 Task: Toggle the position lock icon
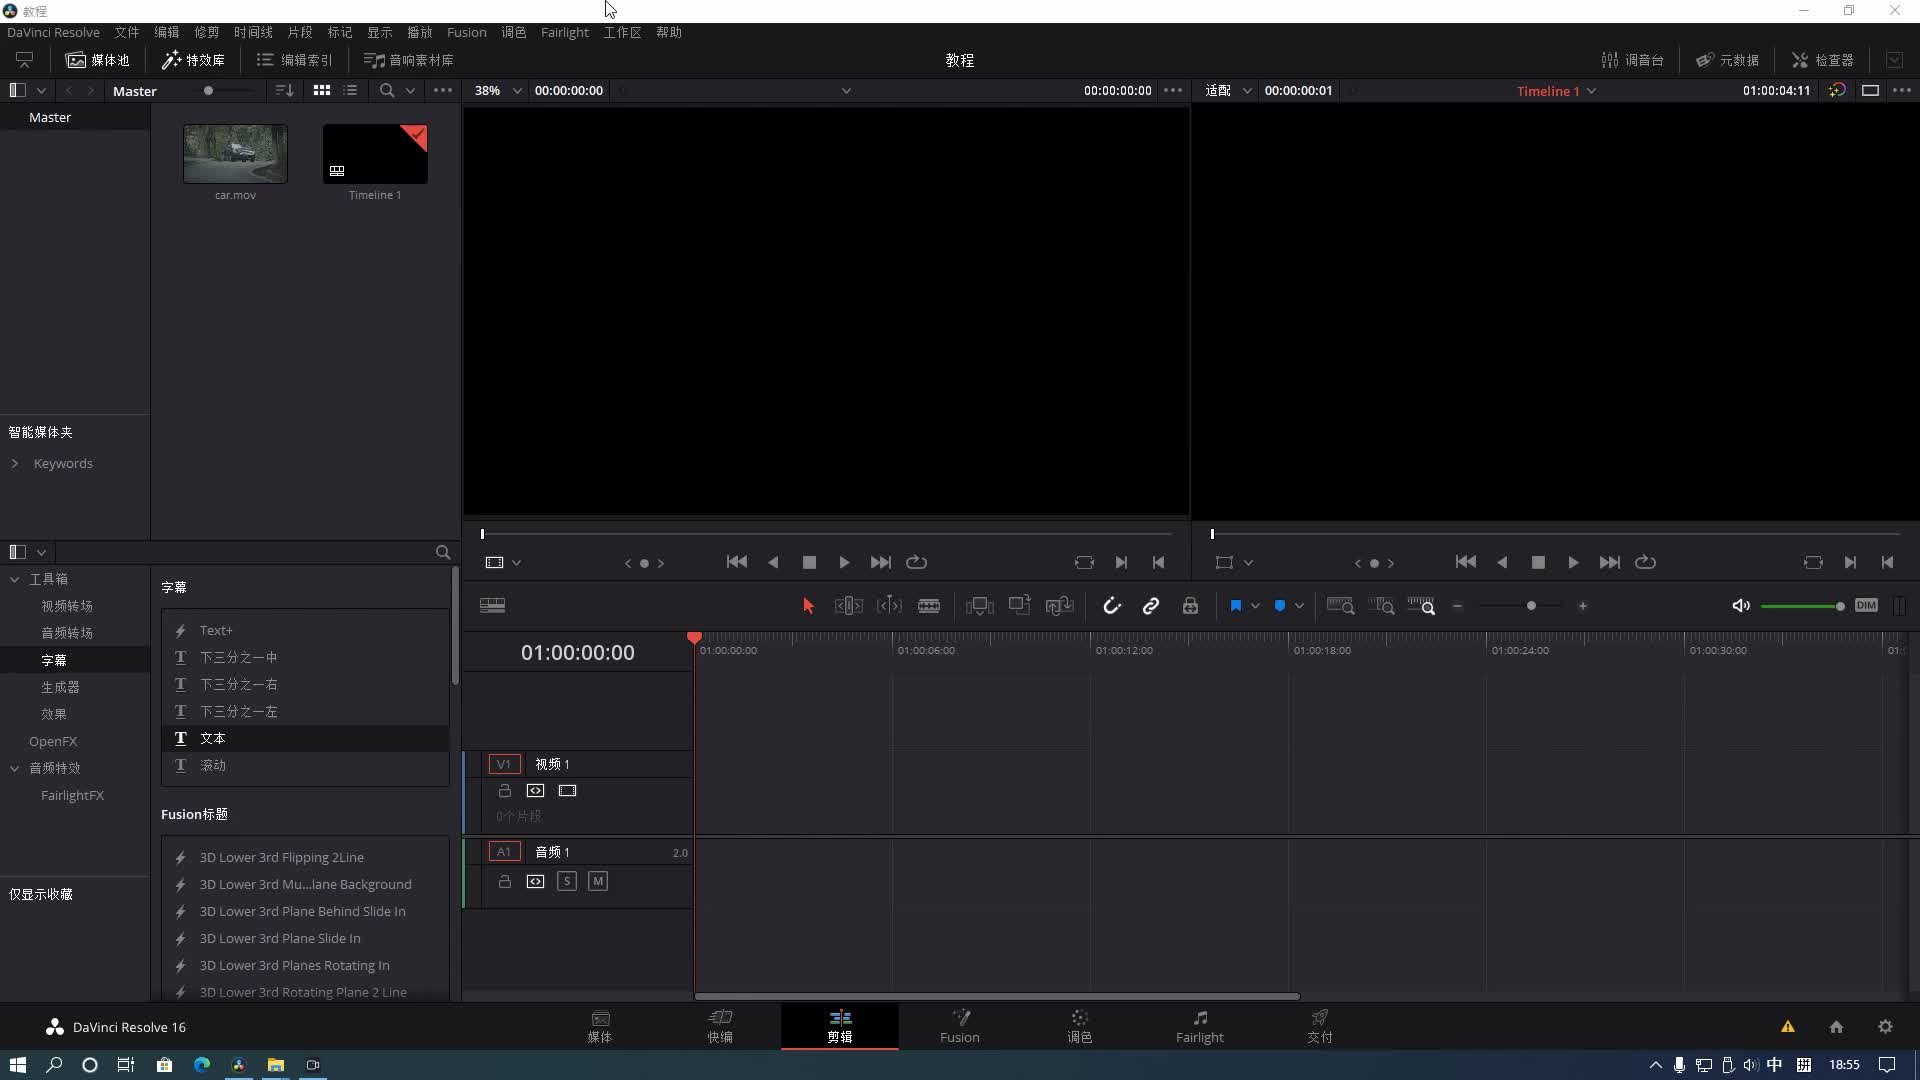(x=1190, y=606)
